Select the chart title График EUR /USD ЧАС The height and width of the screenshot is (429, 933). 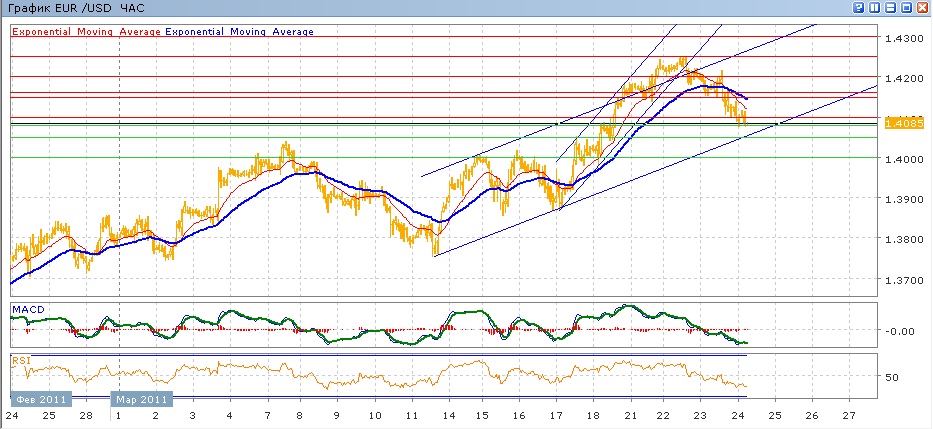(x=74, y=8)
